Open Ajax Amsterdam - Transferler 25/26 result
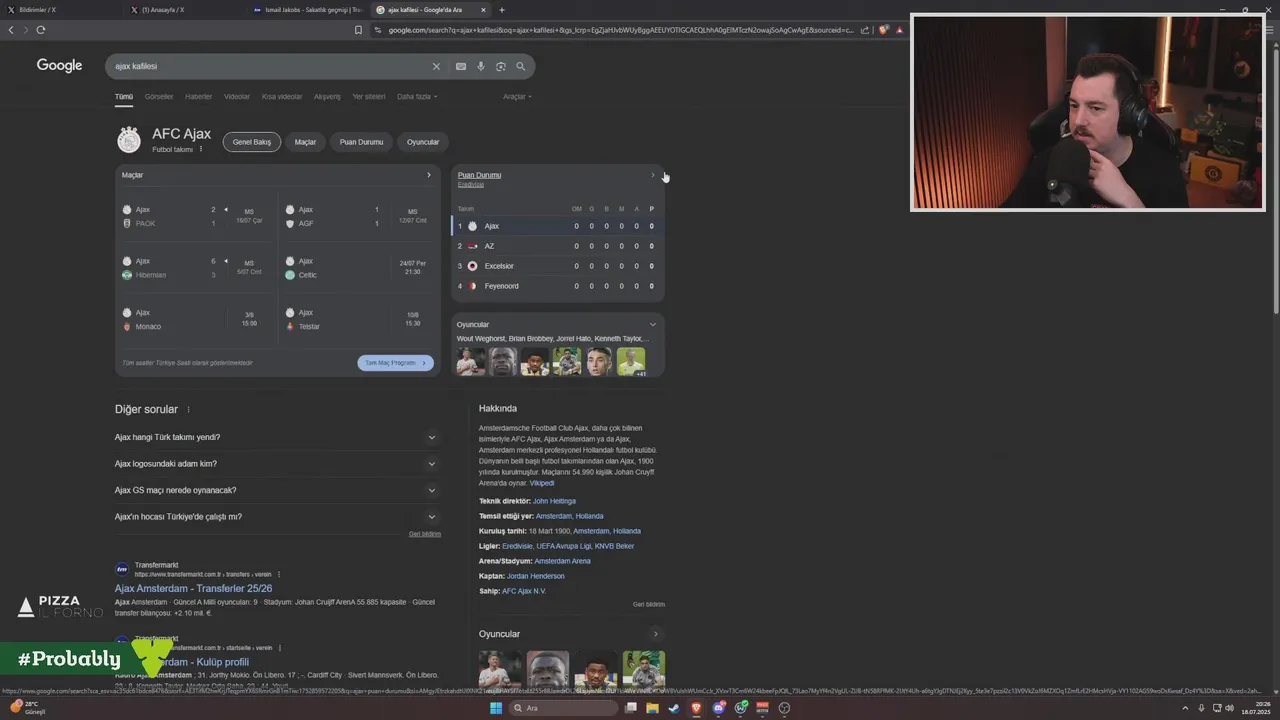This screenshot has width=1280, height=720. 194,588
